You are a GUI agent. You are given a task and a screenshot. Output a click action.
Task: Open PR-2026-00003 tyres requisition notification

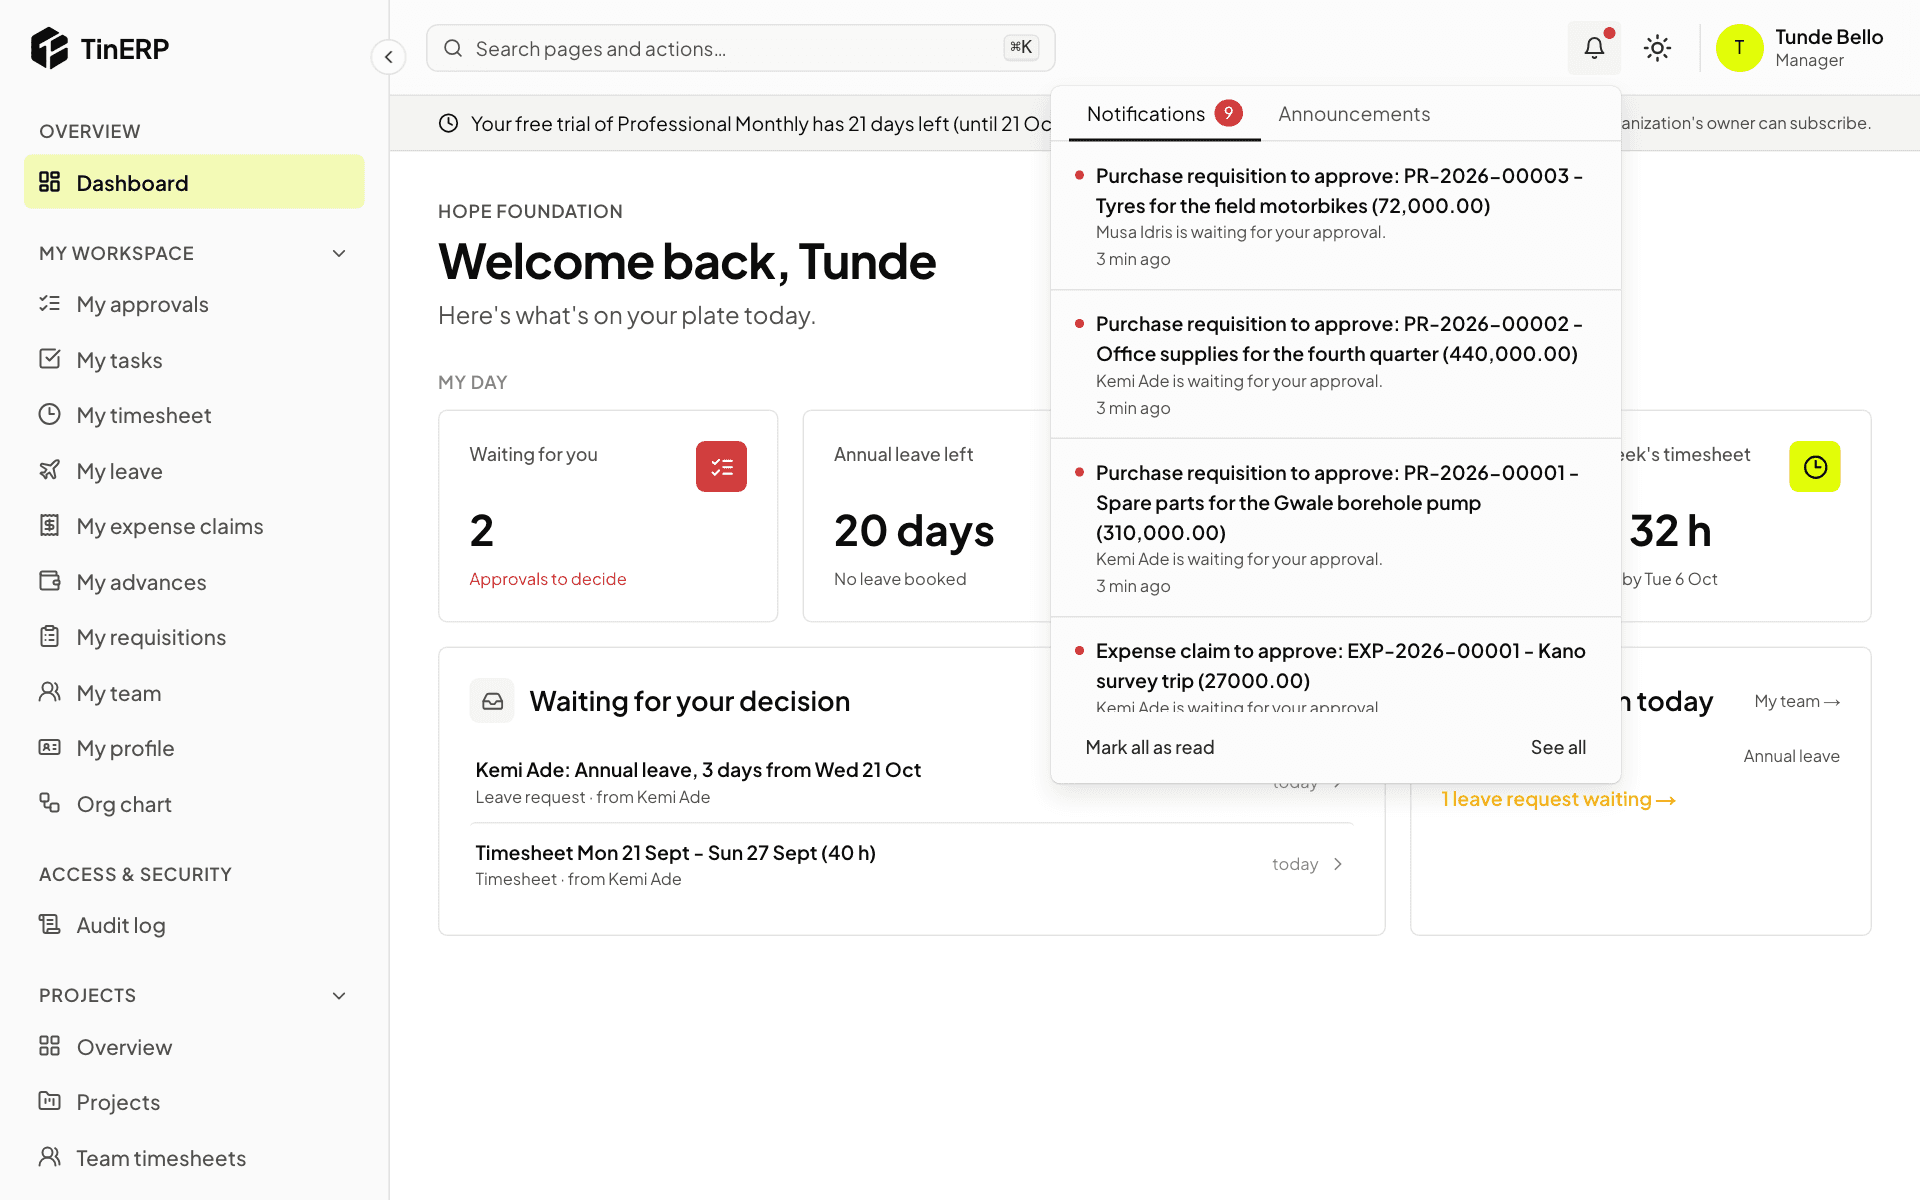1335,216
